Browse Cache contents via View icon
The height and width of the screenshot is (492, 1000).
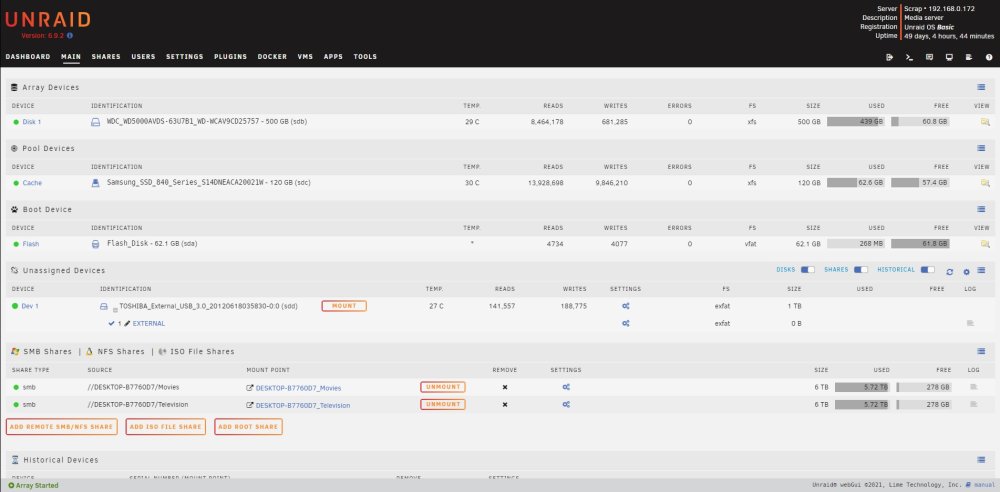coord(985,183)
